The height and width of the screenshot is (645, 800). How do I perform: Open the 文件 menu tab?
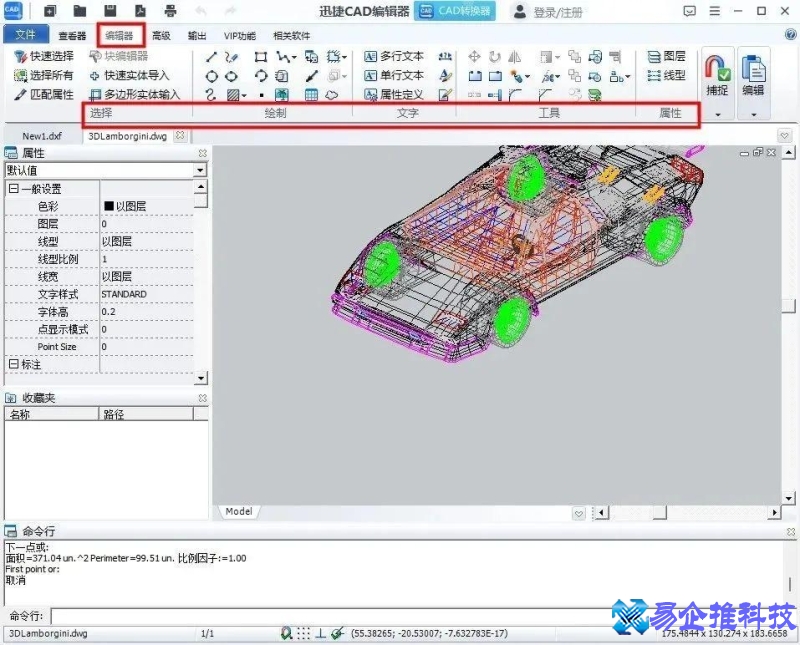click(x=26, y=34)
